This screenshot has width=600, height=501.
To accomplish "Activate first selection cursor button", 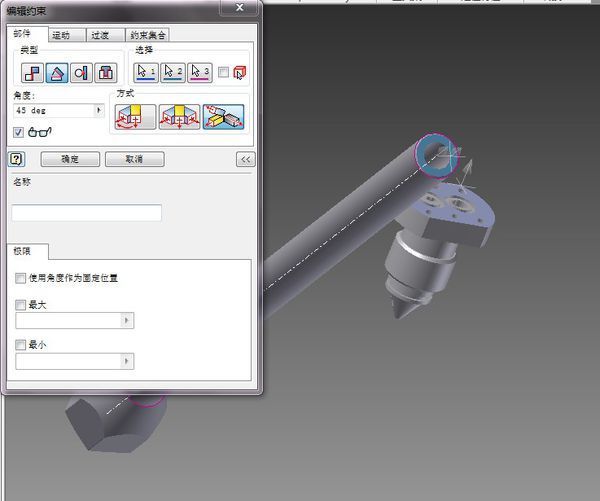I will coord(146,73).
